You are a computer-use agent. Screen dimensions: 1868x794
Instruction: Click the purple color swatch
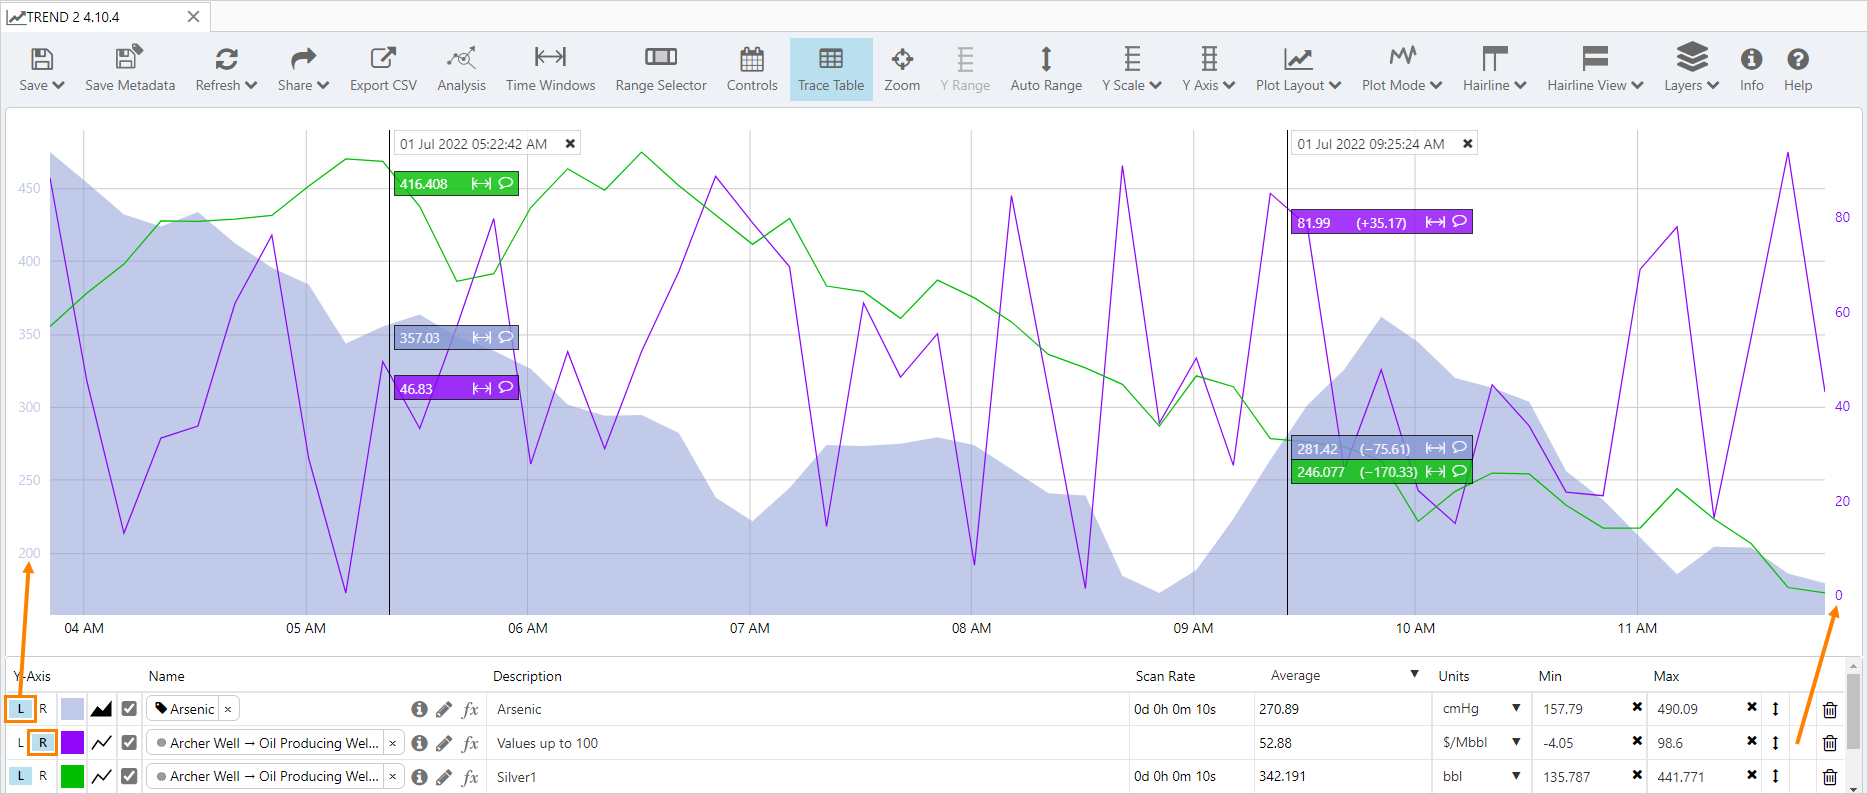coord(72,743)
